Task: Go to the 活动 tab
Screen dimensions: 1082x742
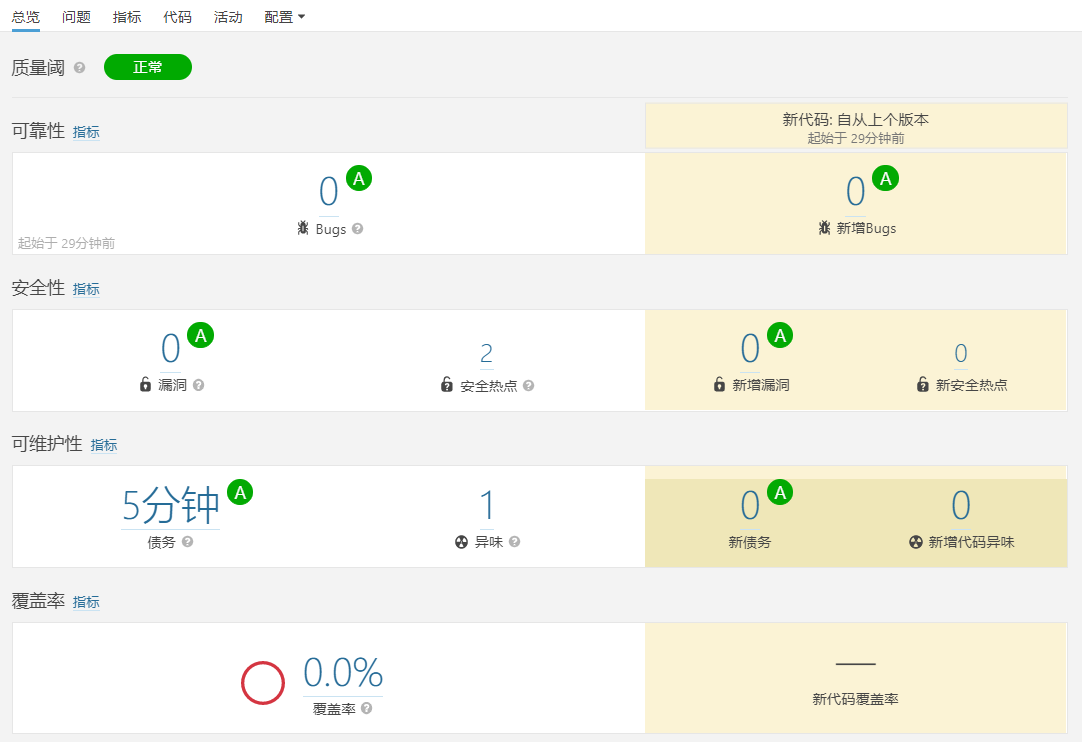Action: coord(228,17)
